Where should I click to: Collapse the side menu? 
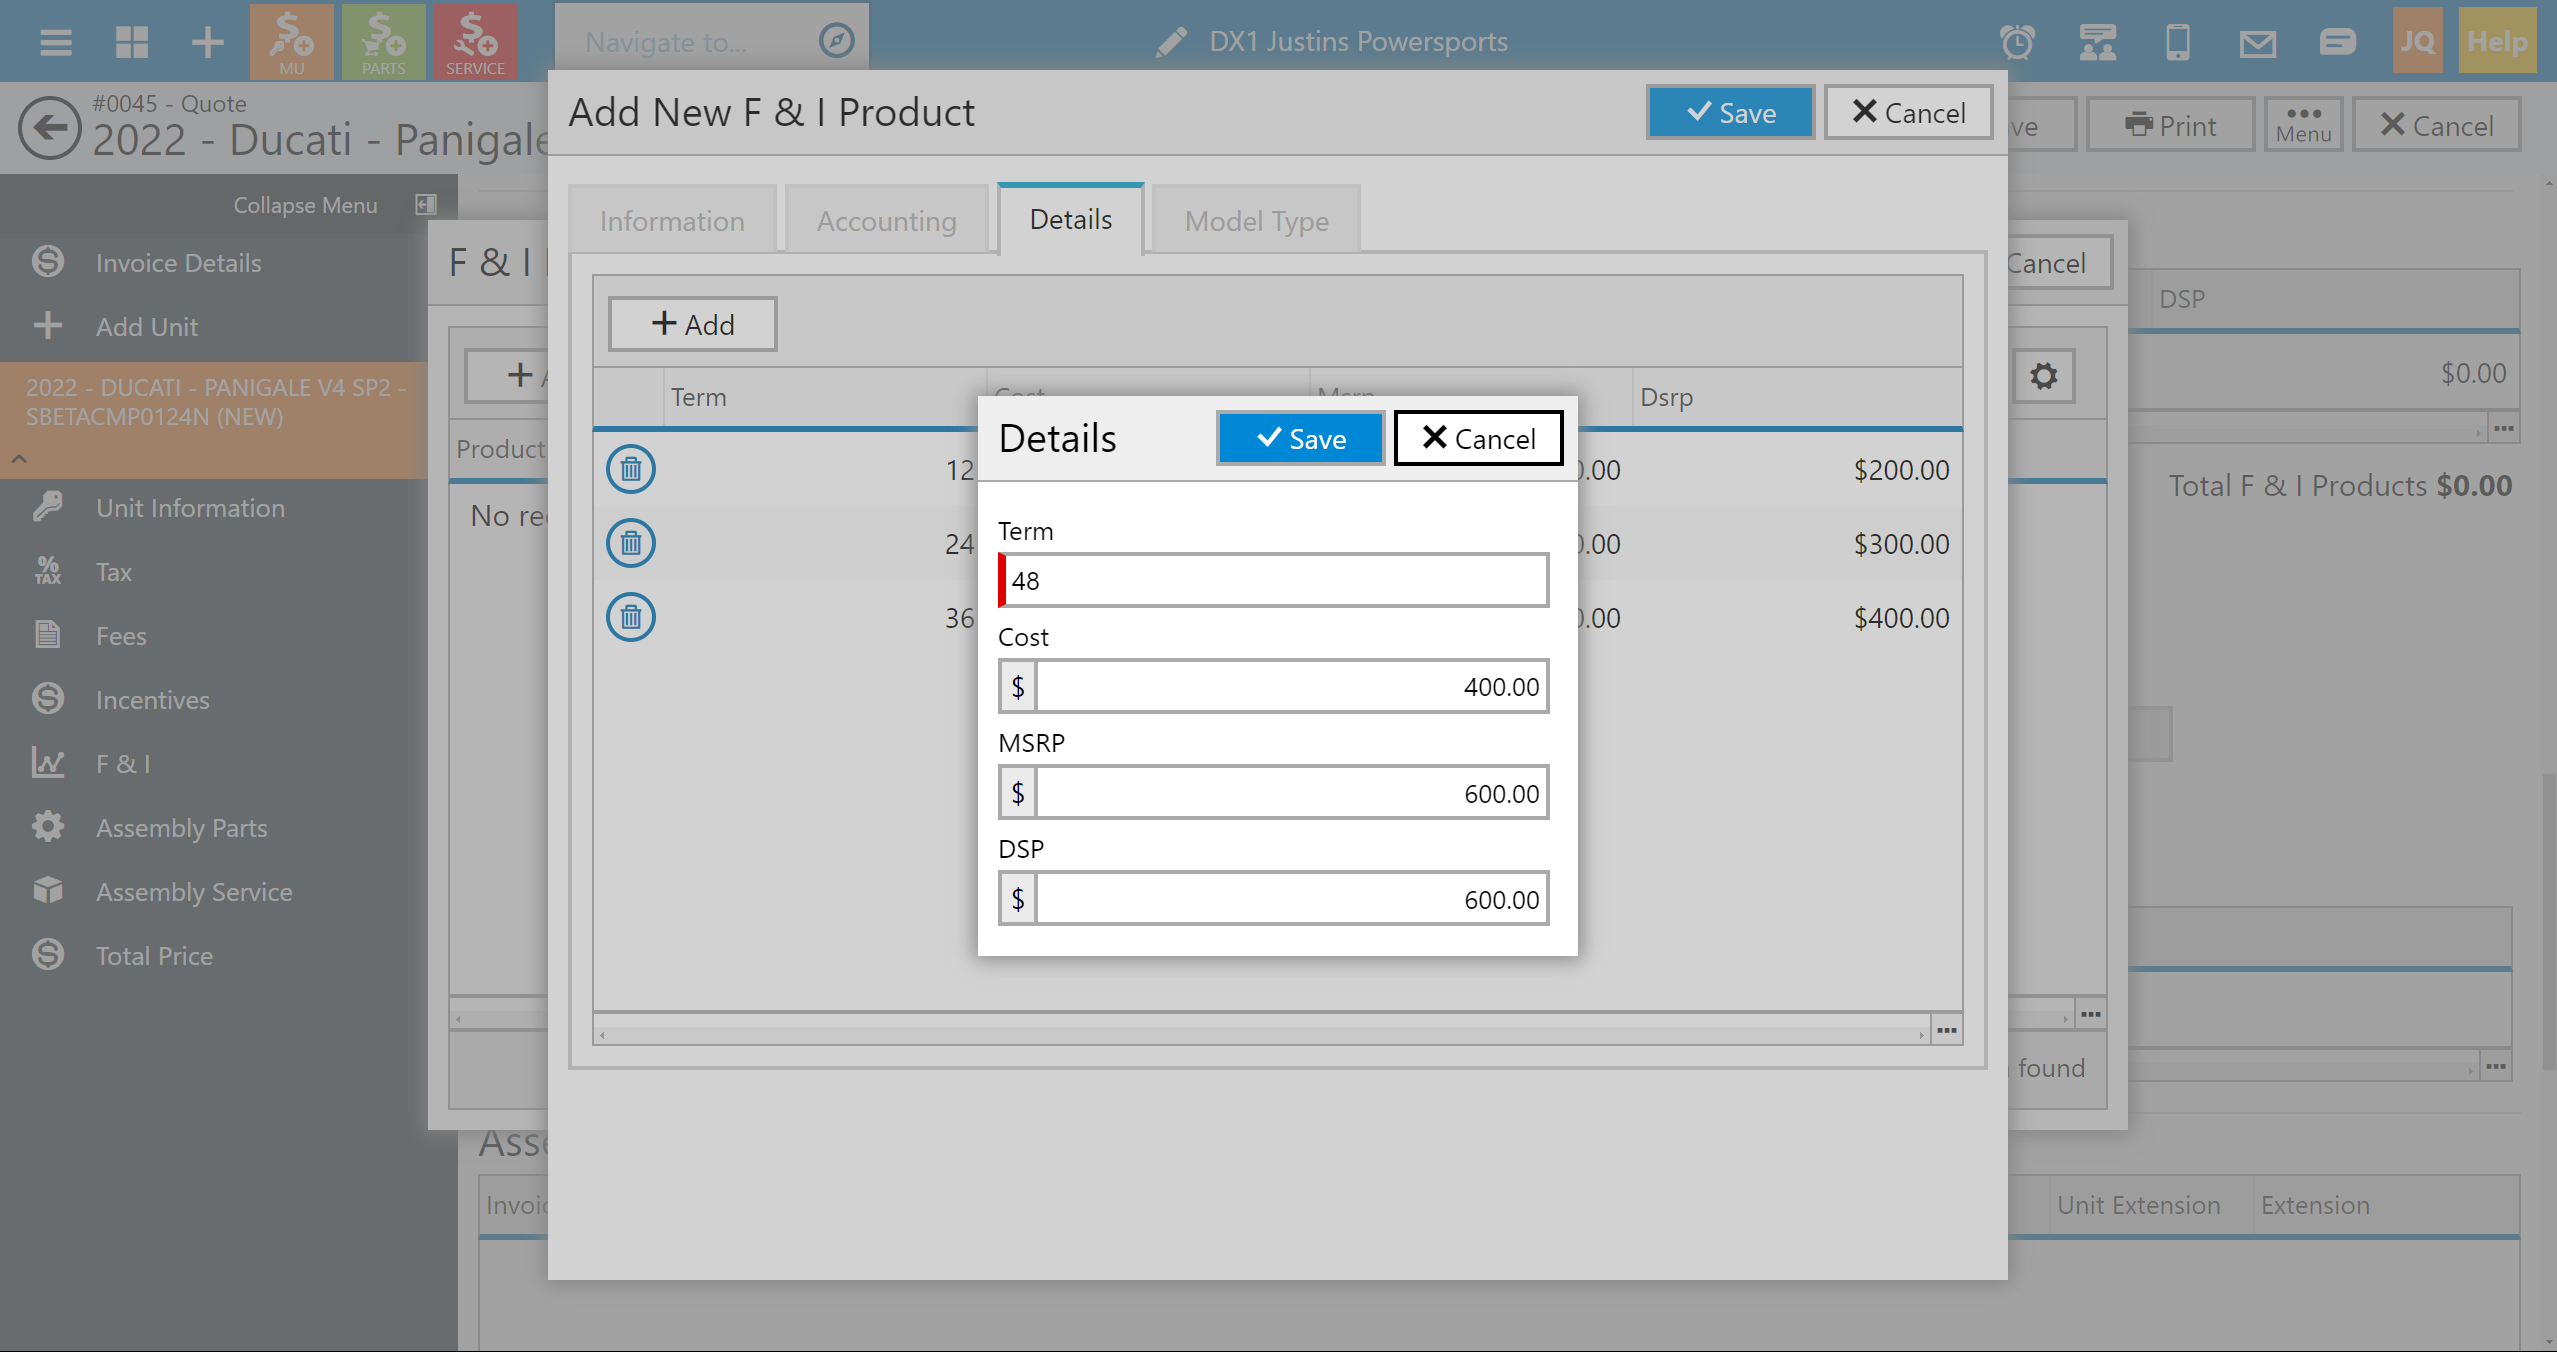(x=426, y=205)
